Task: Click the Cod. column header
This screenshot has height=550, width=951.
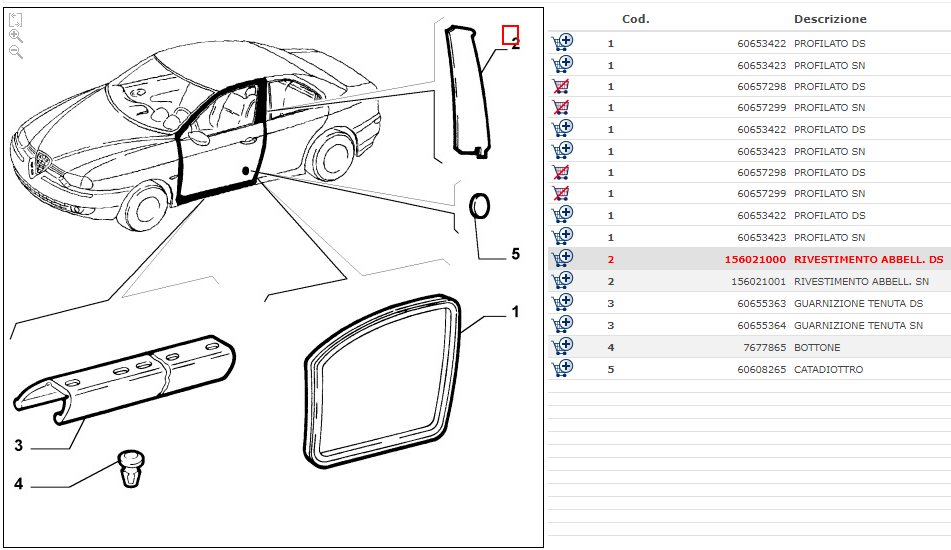Action: pyautogui.click(x=636, y=19)
